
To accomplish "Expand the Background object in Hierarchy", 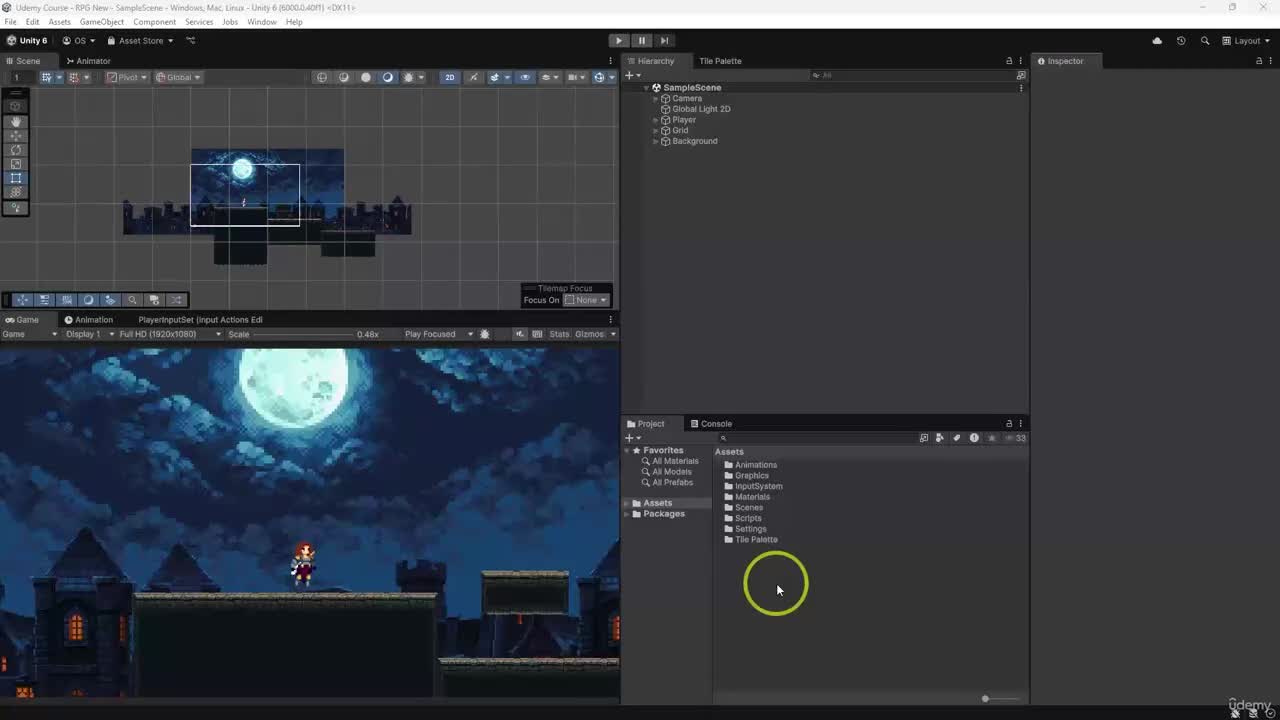I will click(x=655, y=141).
